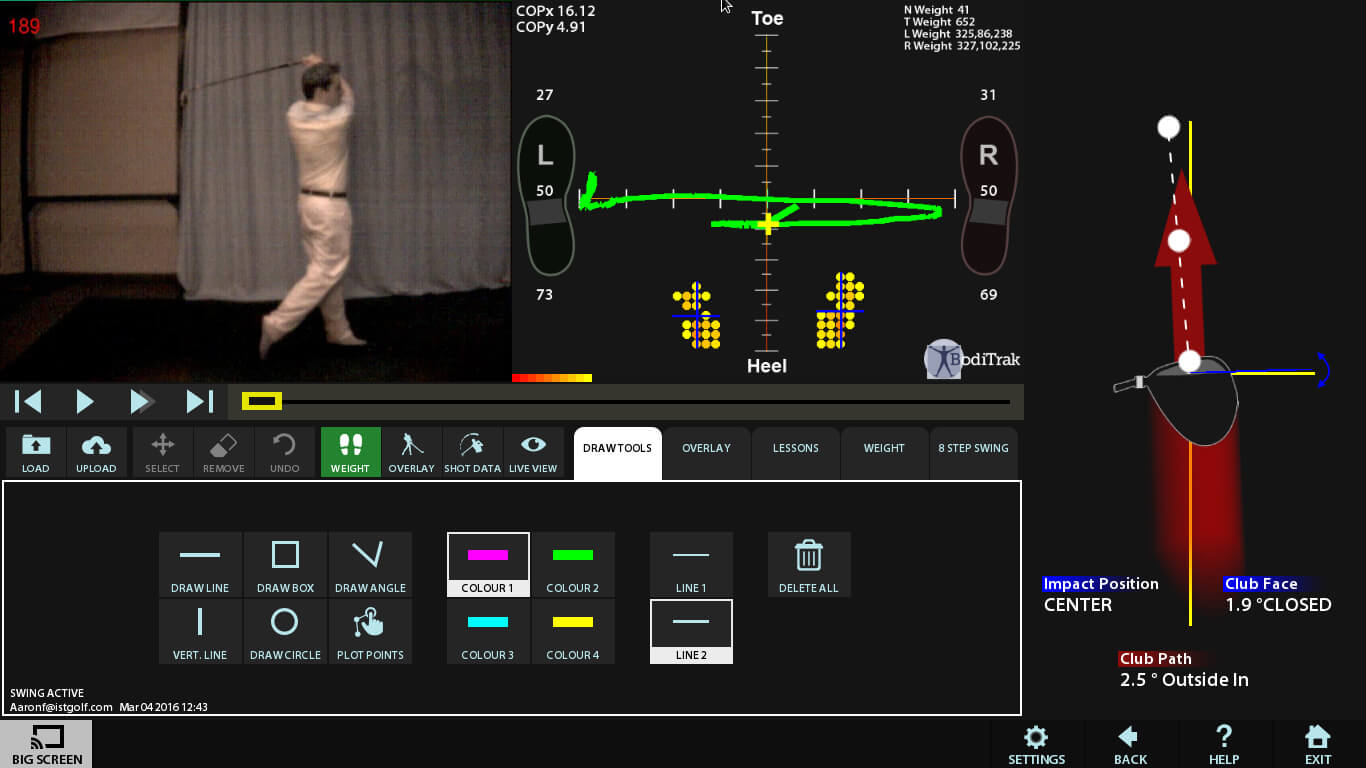1366x768 pixels.
Task: Activate the Select tool
Action: [x=162, y=453]
